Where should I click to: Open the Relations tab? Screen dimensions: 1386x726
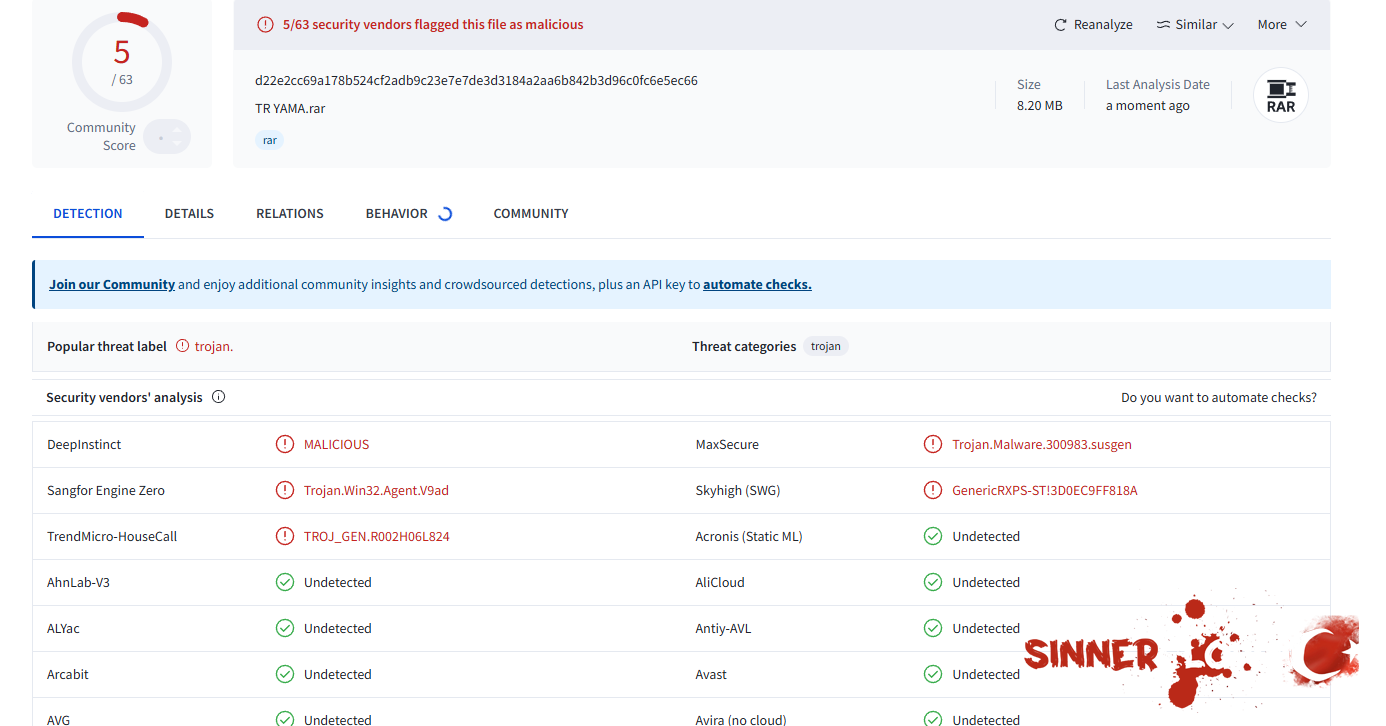[290, 214]
